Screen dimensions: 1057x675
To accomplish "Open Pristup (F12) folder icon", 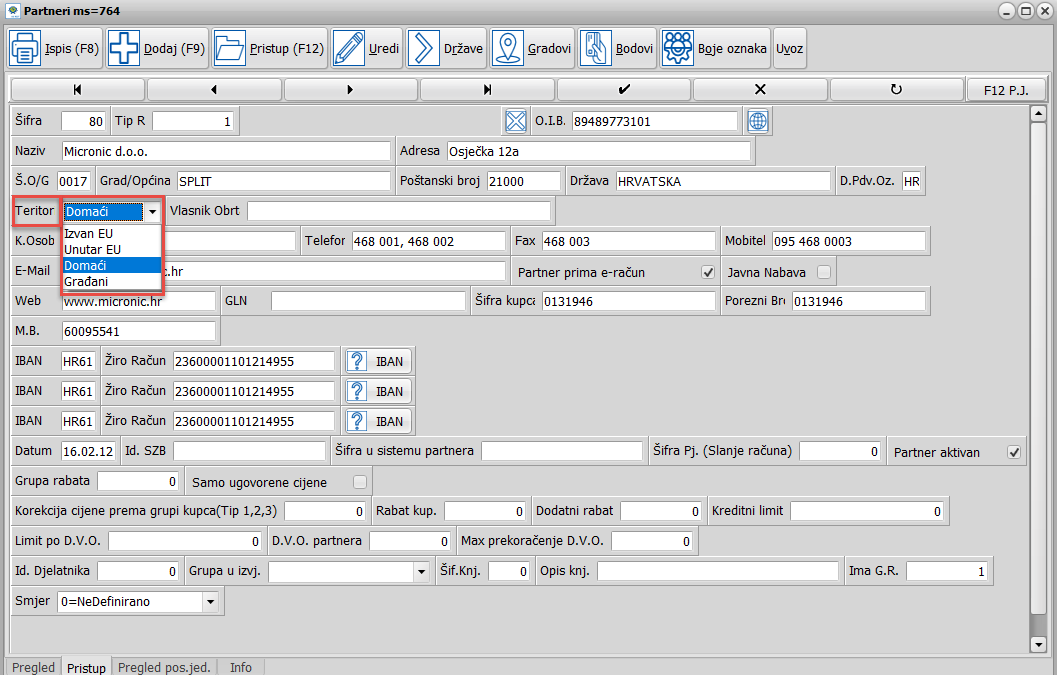I will coord(230,48).
